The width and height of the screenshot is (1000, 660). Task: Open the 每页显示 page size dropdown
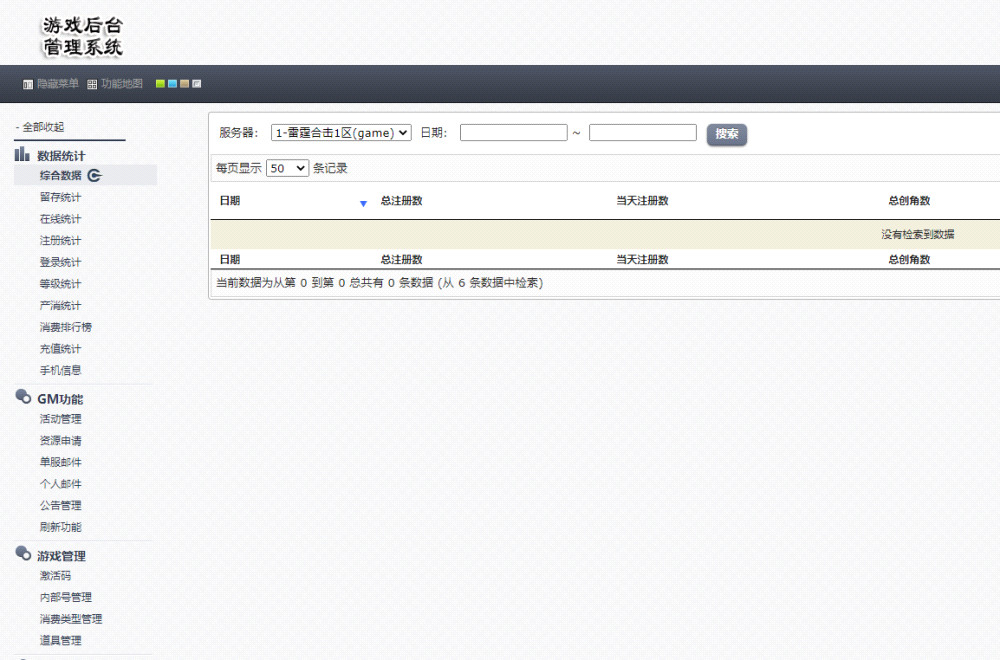(x=287, y=169)
